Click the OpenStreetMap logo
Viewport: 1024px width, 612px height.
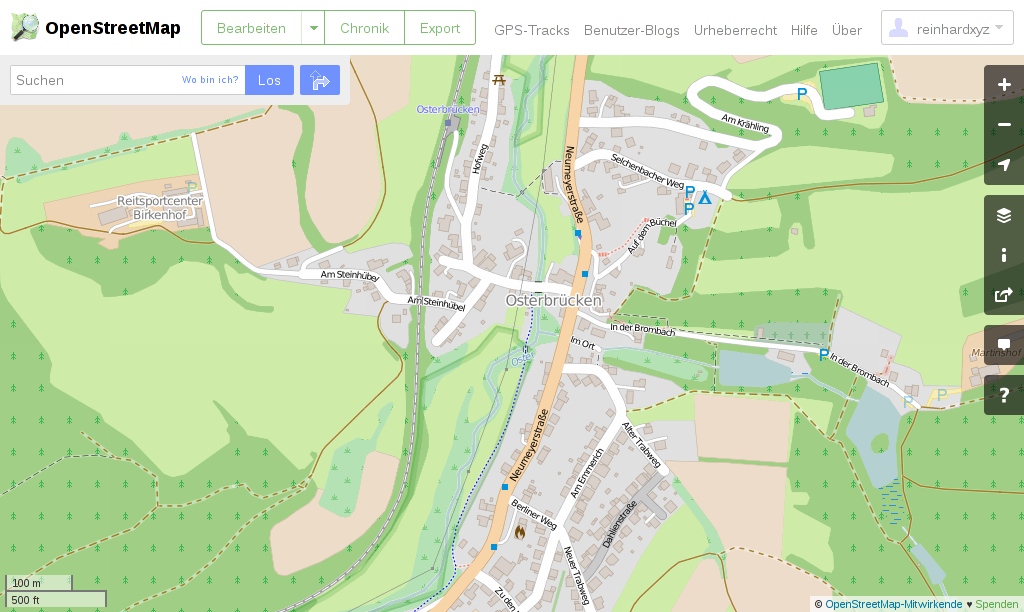point(96,28)
